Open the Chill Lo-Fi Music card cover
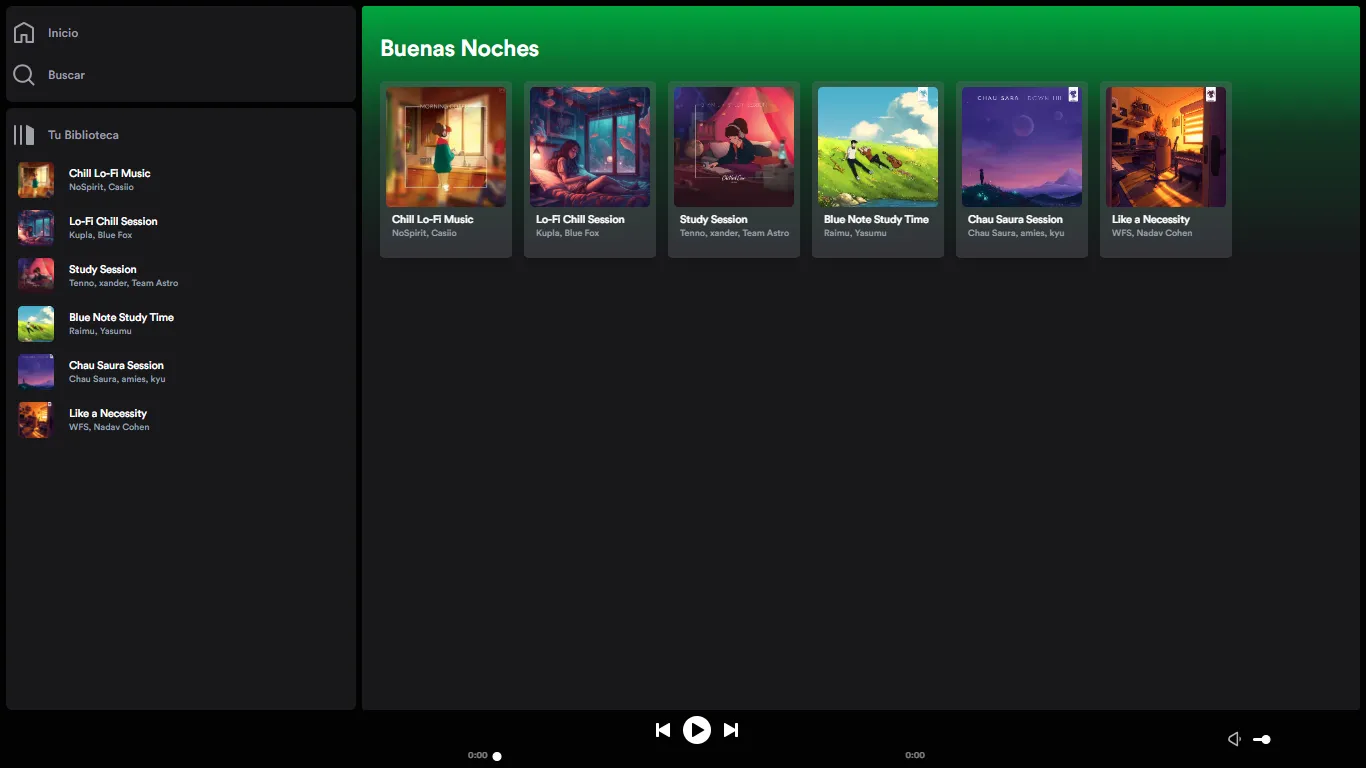The height and width of the screenshot is (768, 1366). coord(446,147)
